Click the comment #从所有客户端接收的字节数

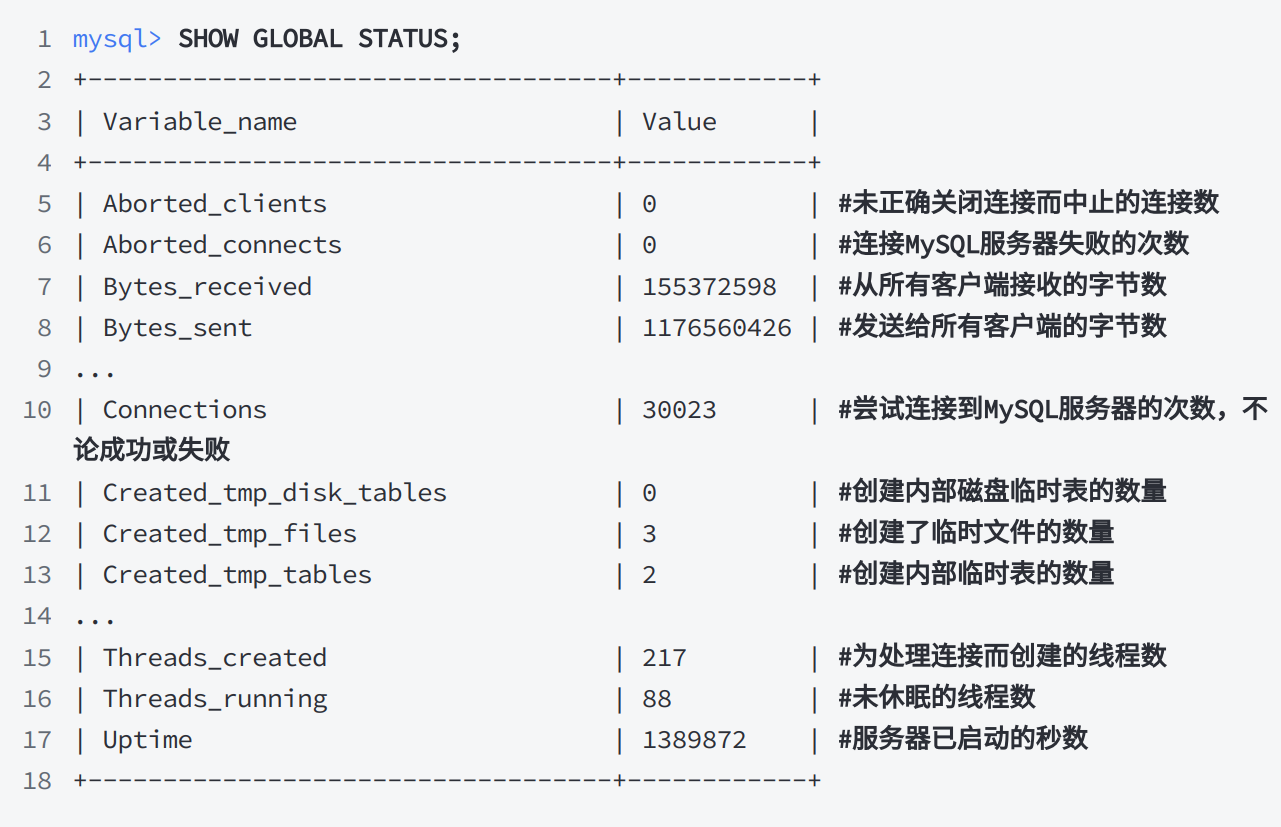click(1003, 286)
